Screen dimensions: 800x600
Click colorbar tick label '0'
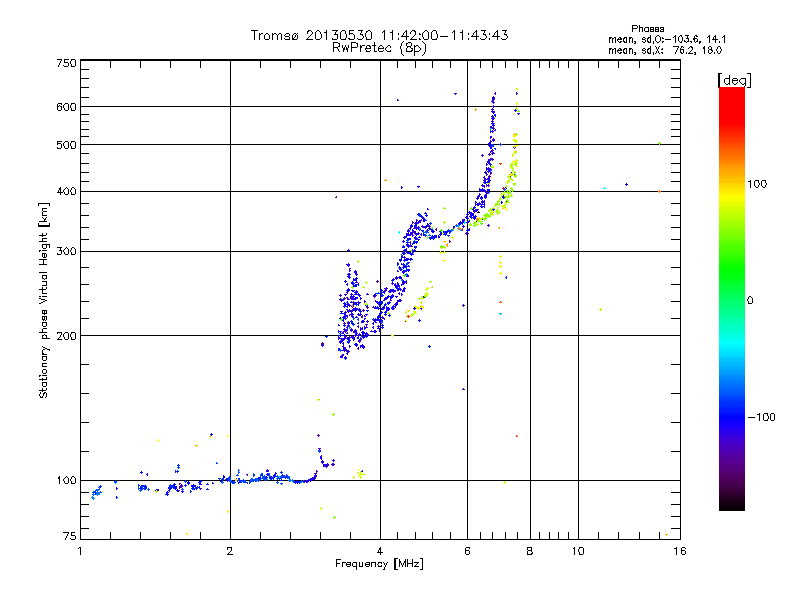(750, 301)
